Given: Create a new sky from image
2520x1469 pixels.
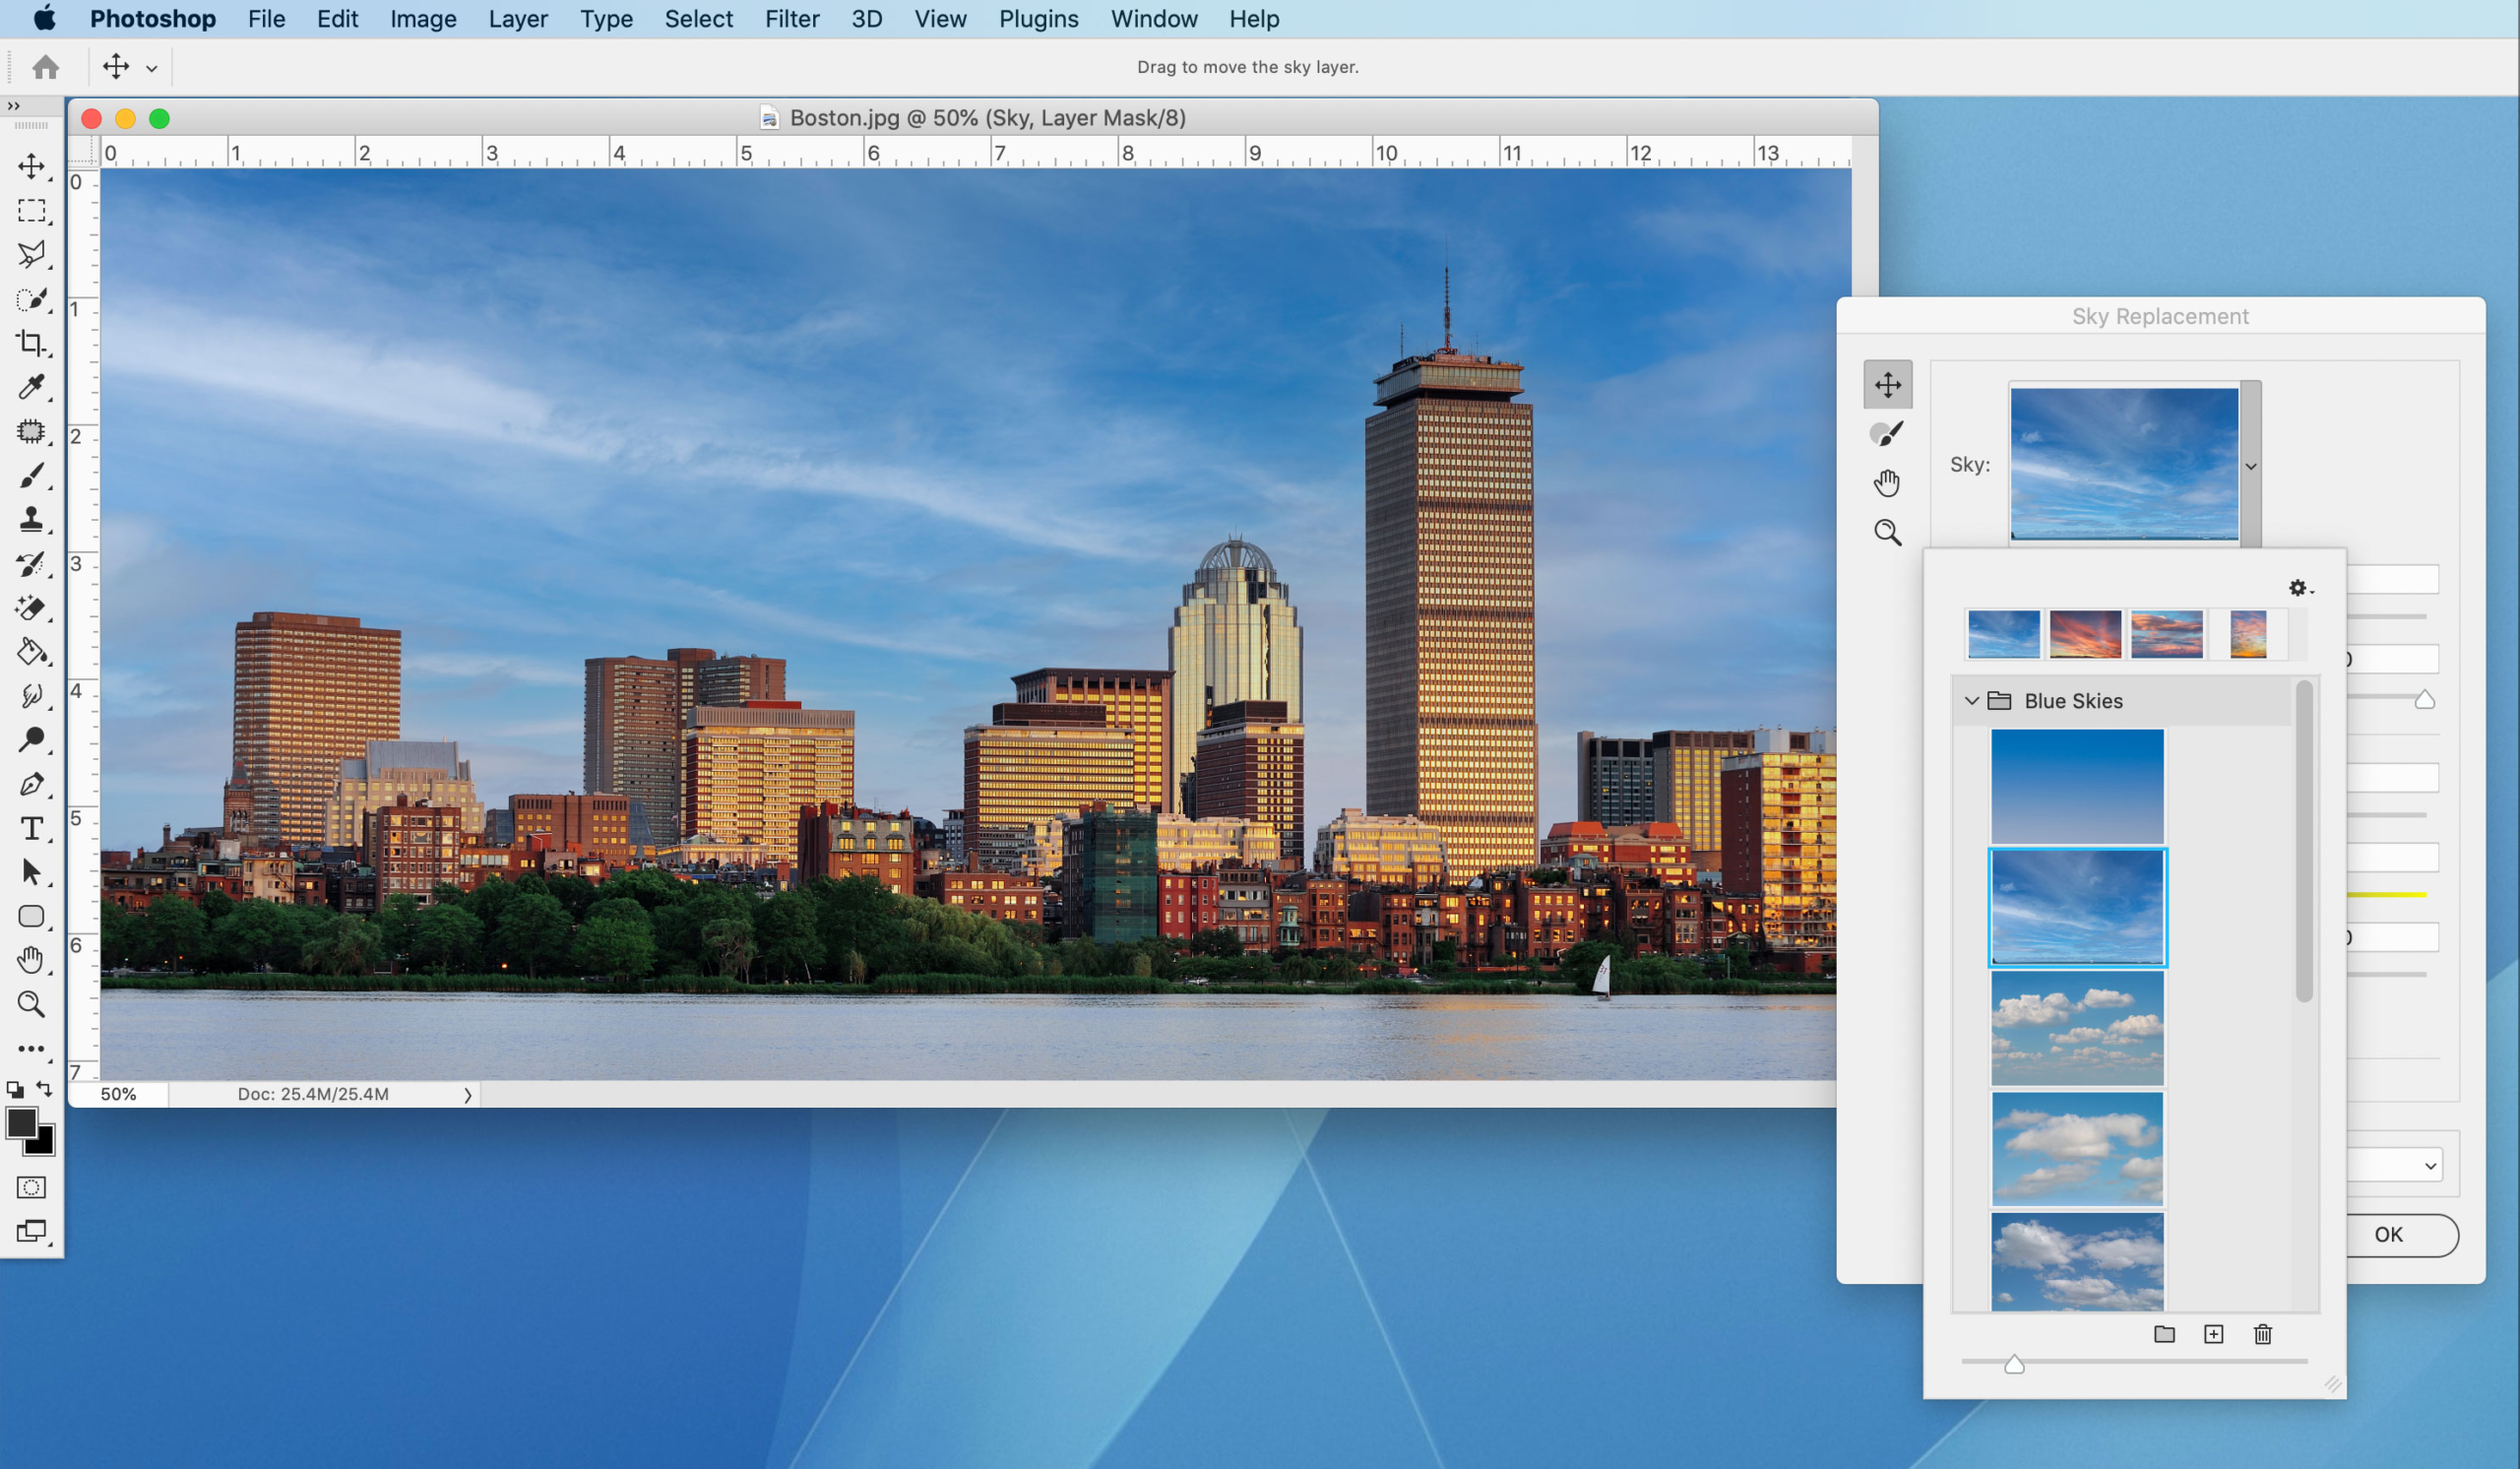Looking at the screenshot, I should [x=2213, y=1334].
